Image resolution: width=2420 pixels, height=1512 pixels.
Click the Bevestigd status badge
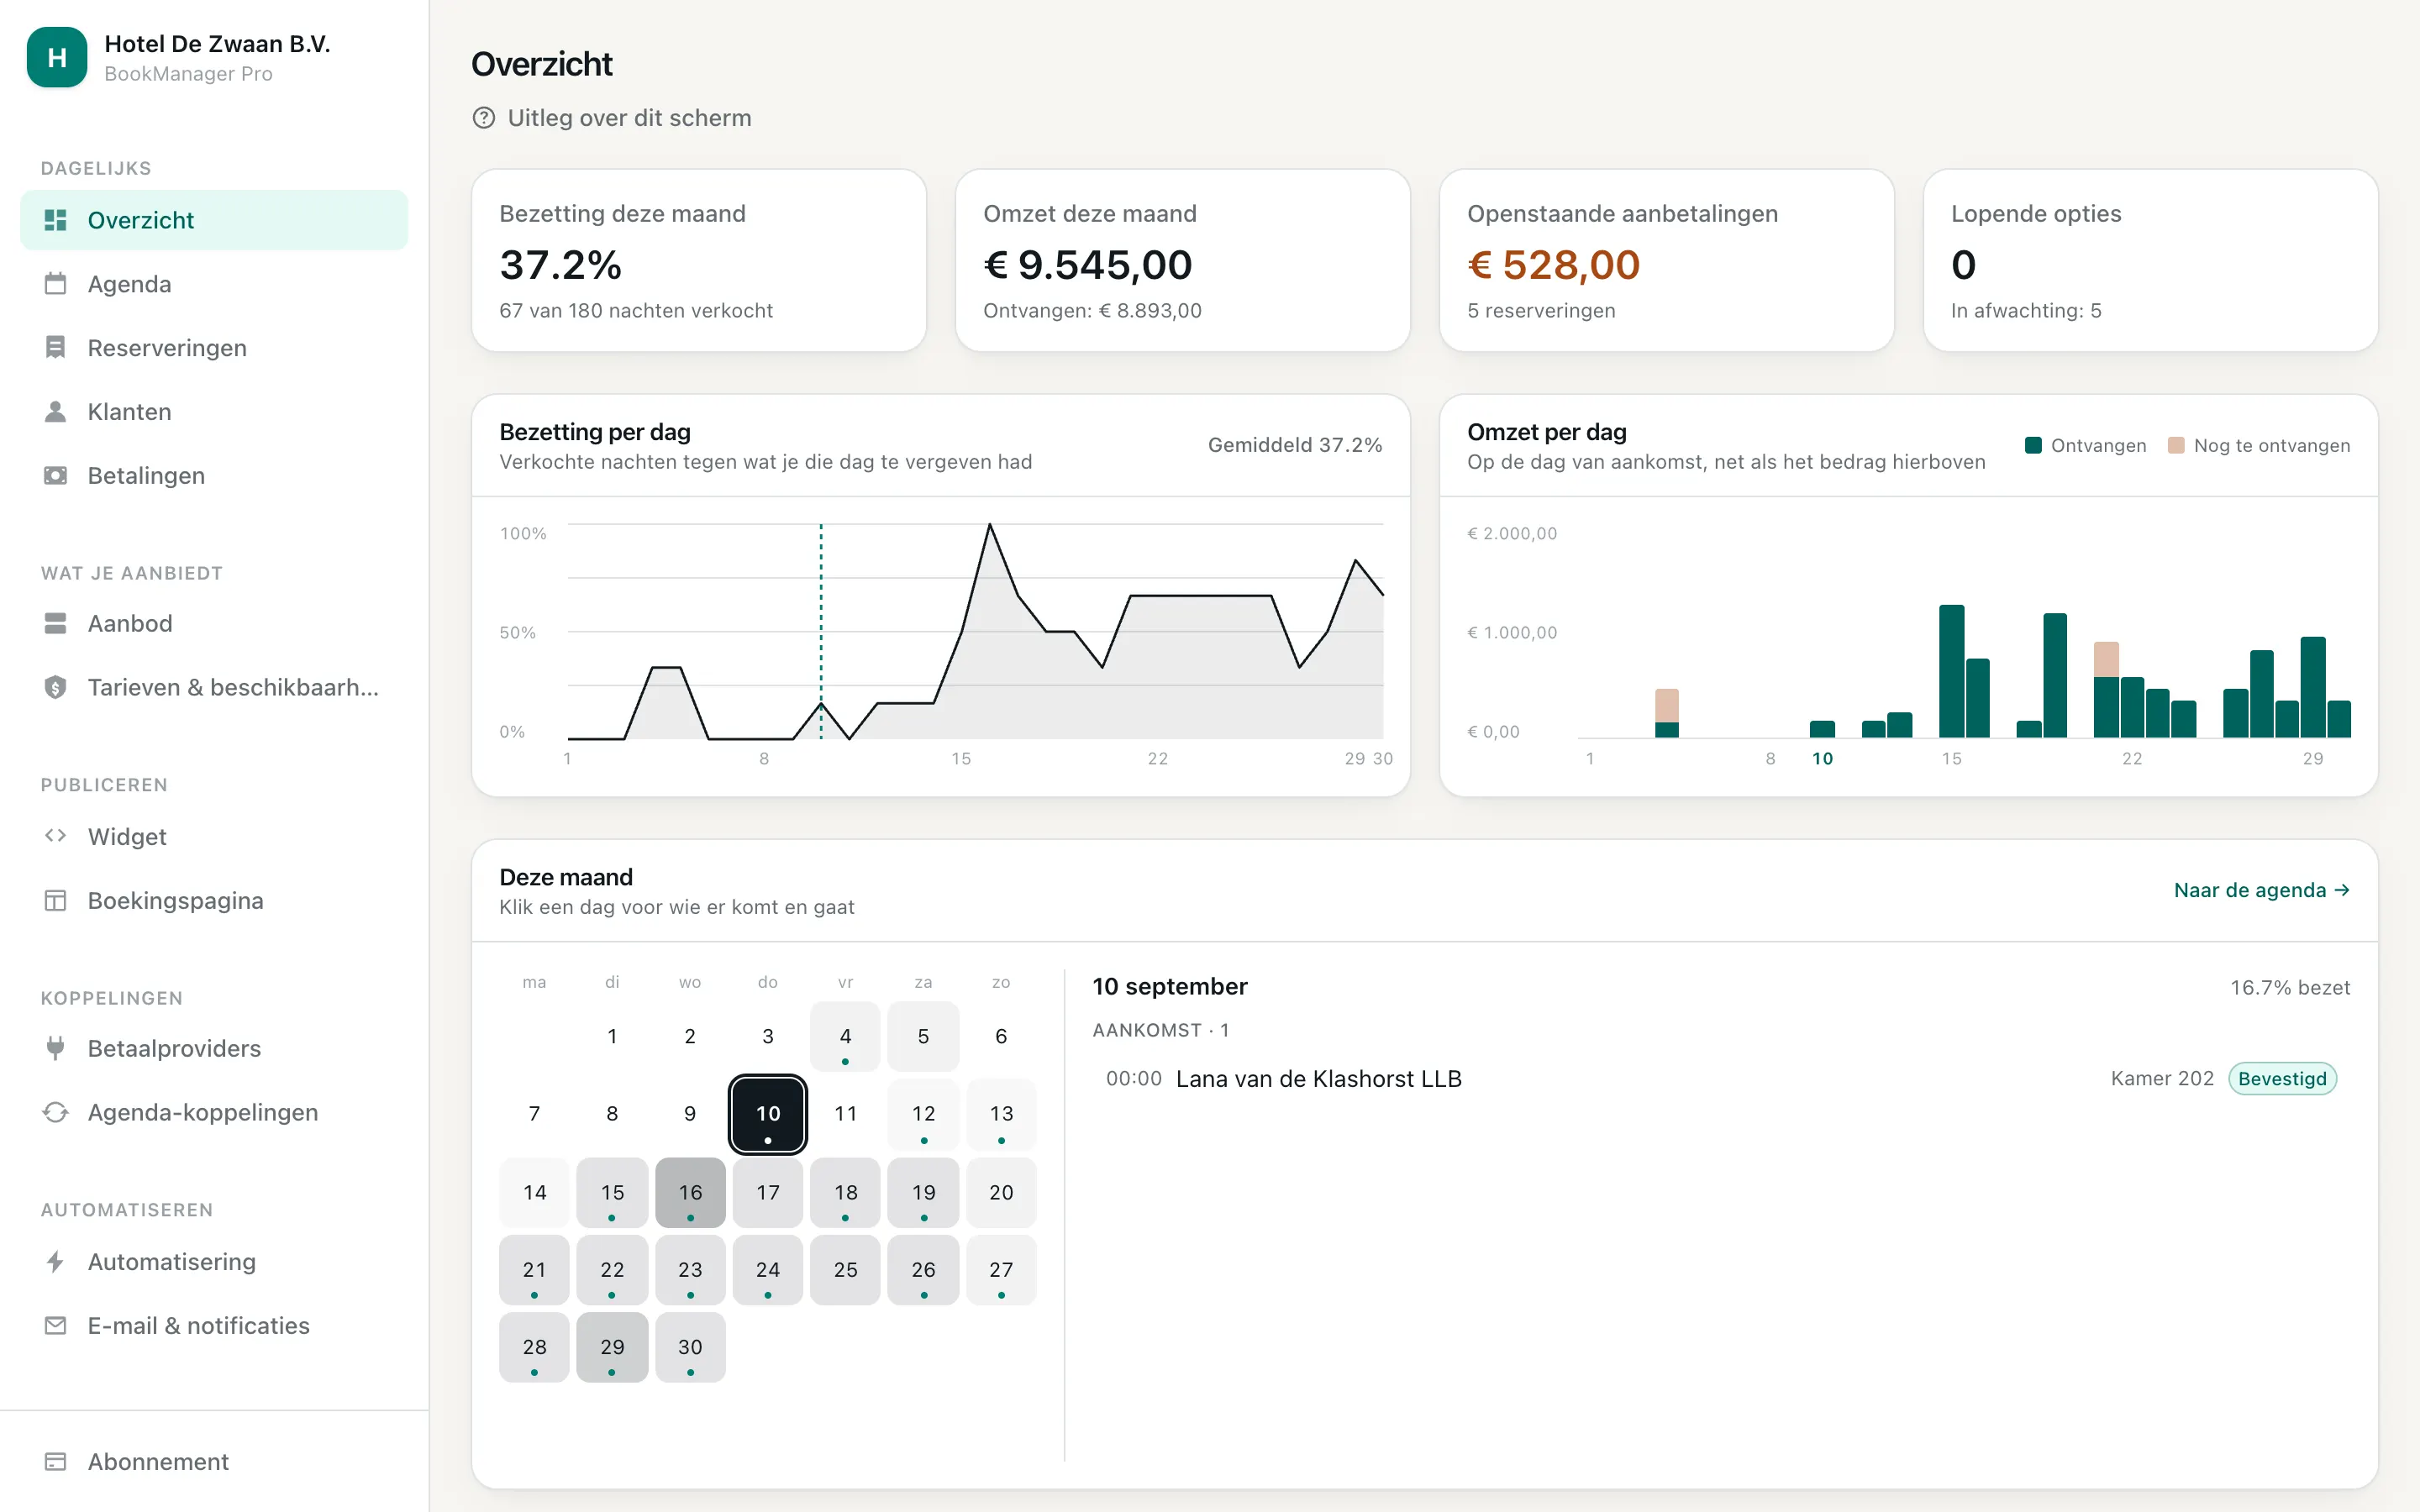coord(2282,1079)
